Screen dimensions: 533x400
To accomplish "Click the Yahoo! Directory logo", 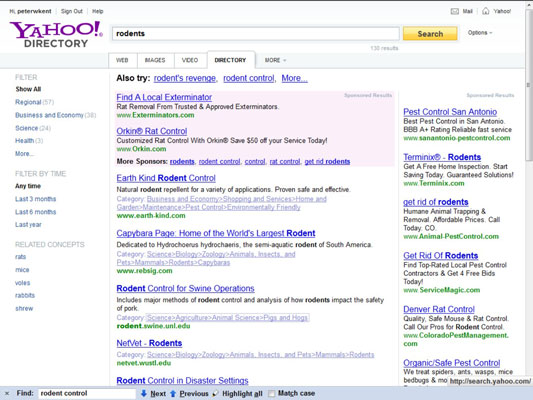I will pos(56,34).
